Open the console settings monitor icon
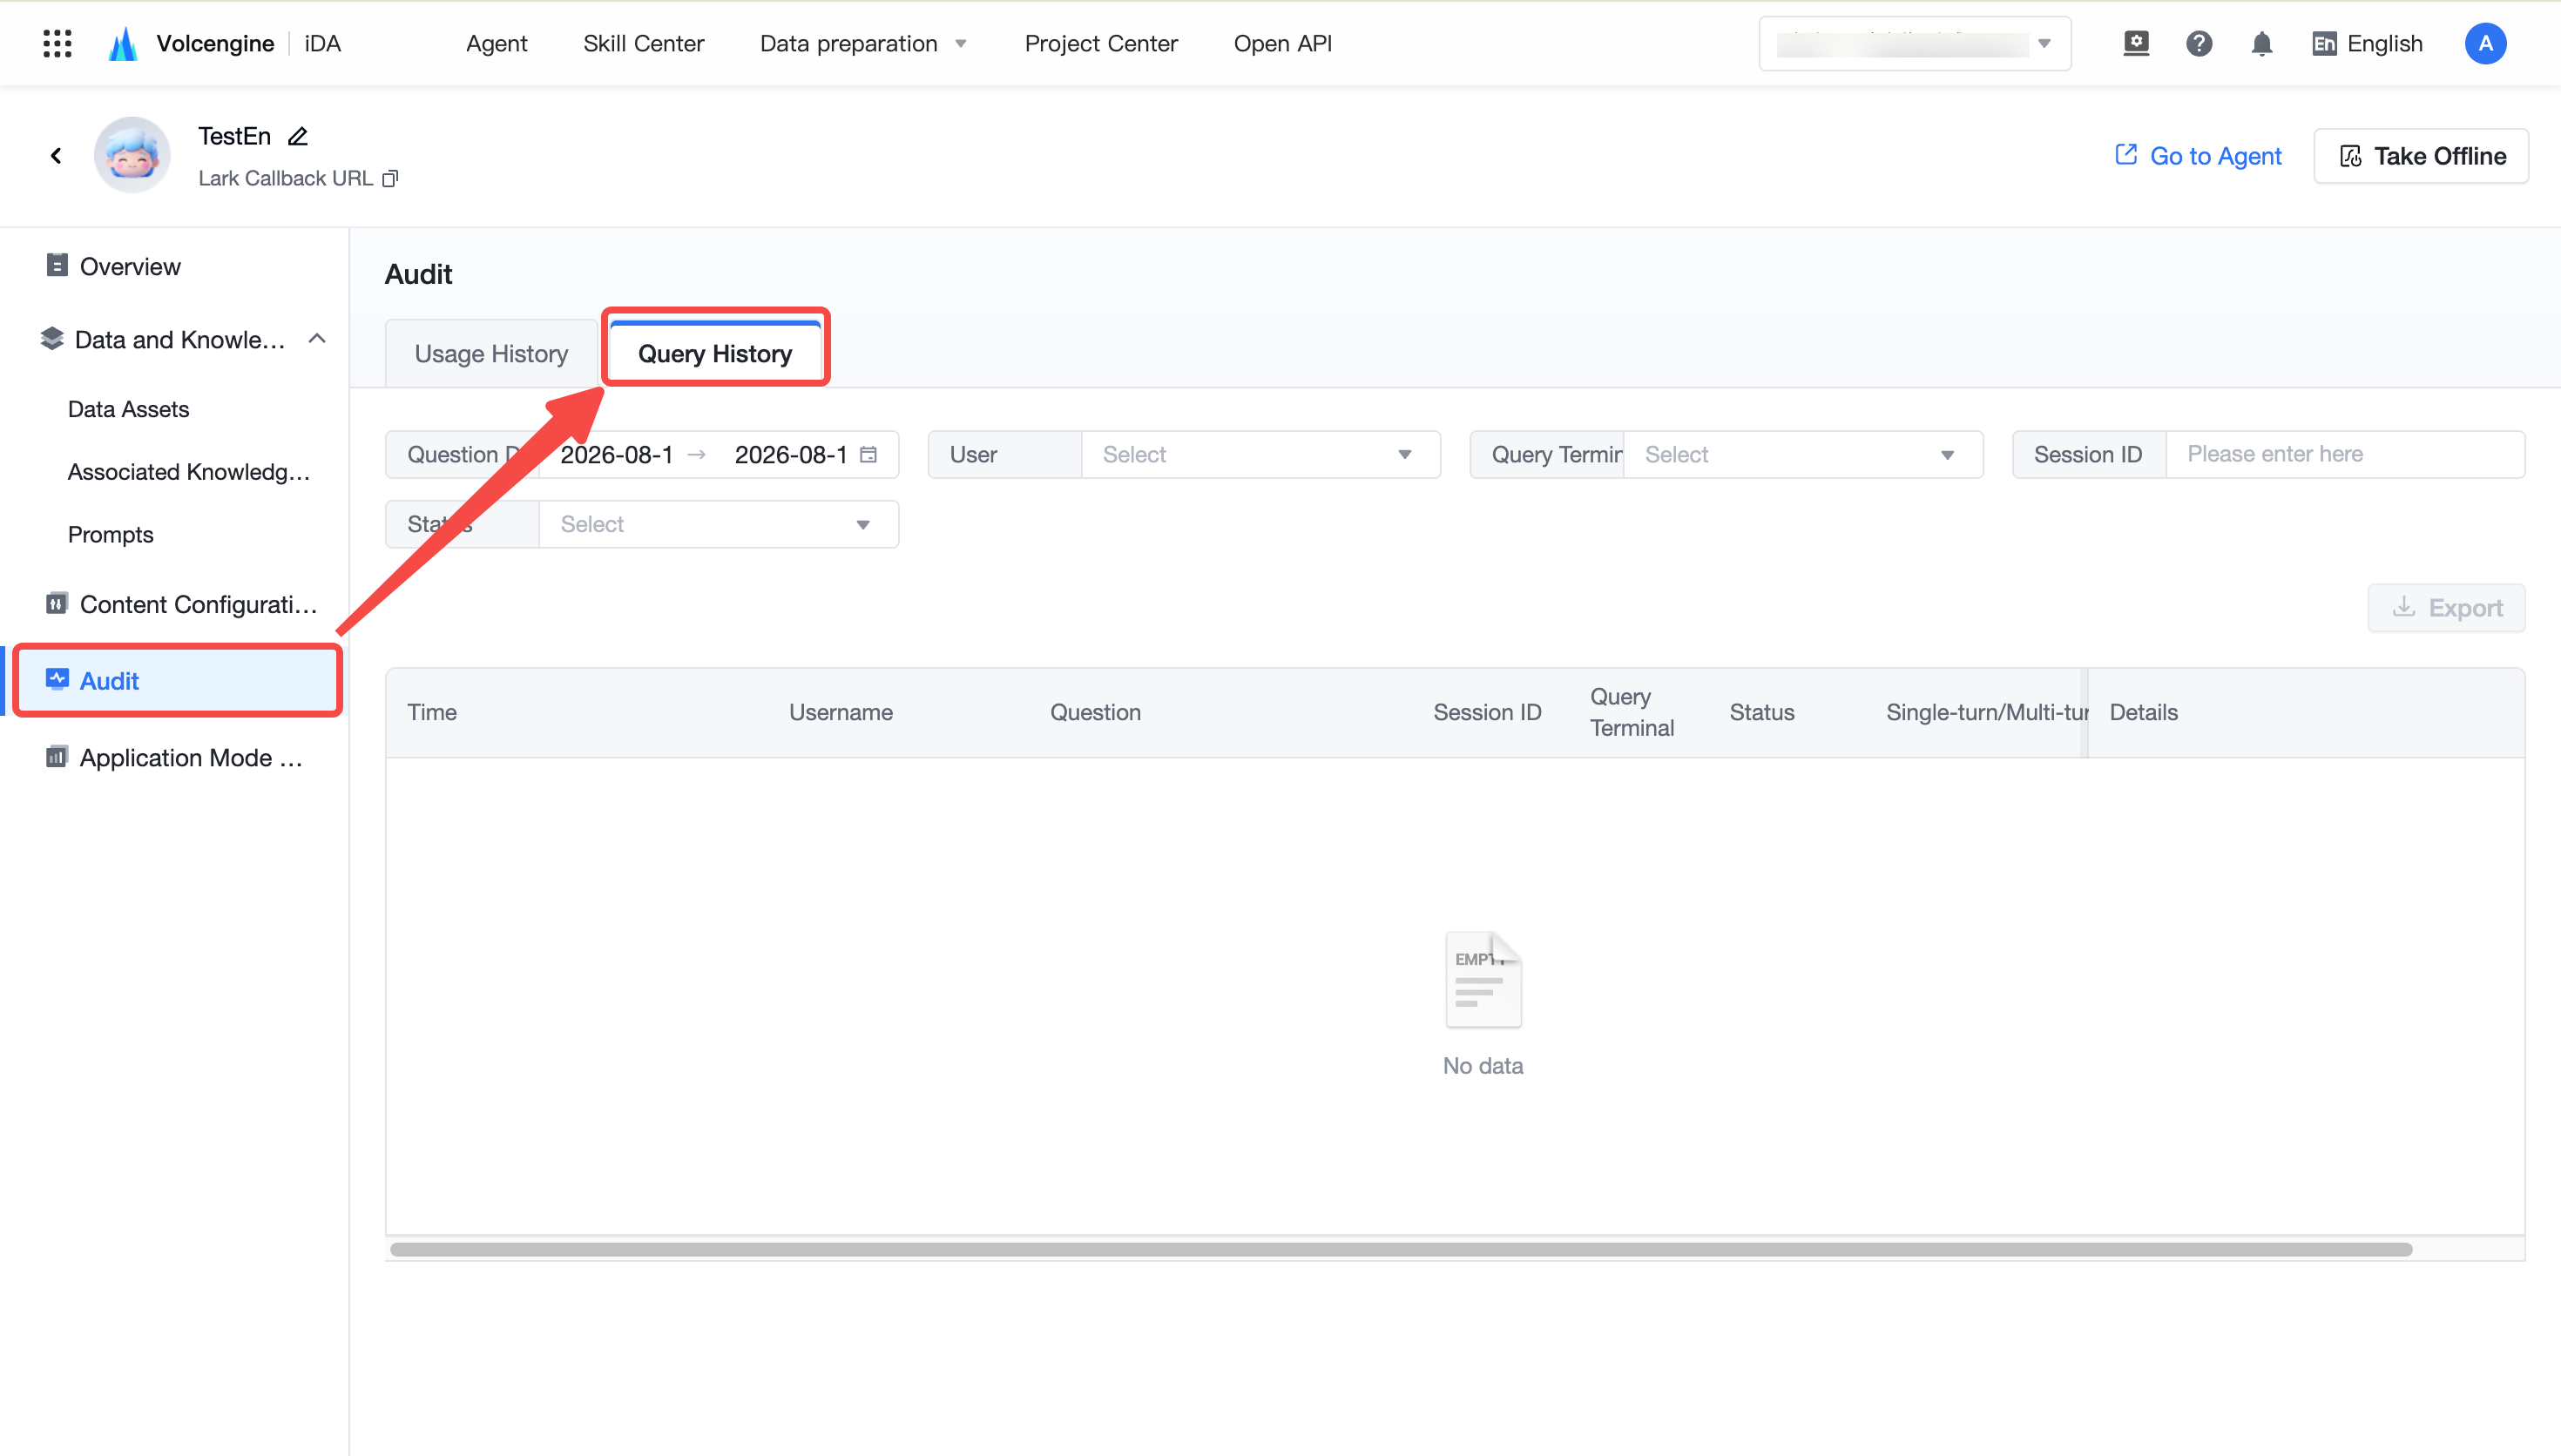 click(x=2136, y=43)
